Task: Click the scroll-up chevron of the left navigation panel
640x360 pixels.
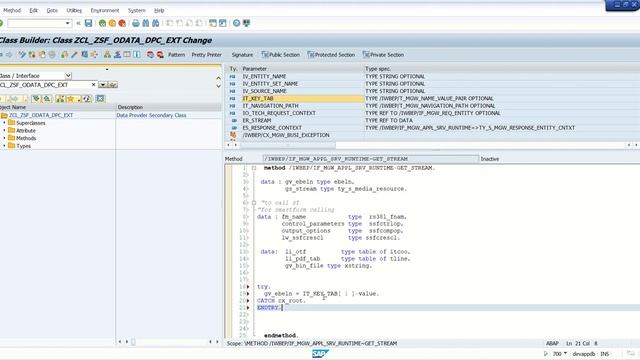Action: point(218,78)
